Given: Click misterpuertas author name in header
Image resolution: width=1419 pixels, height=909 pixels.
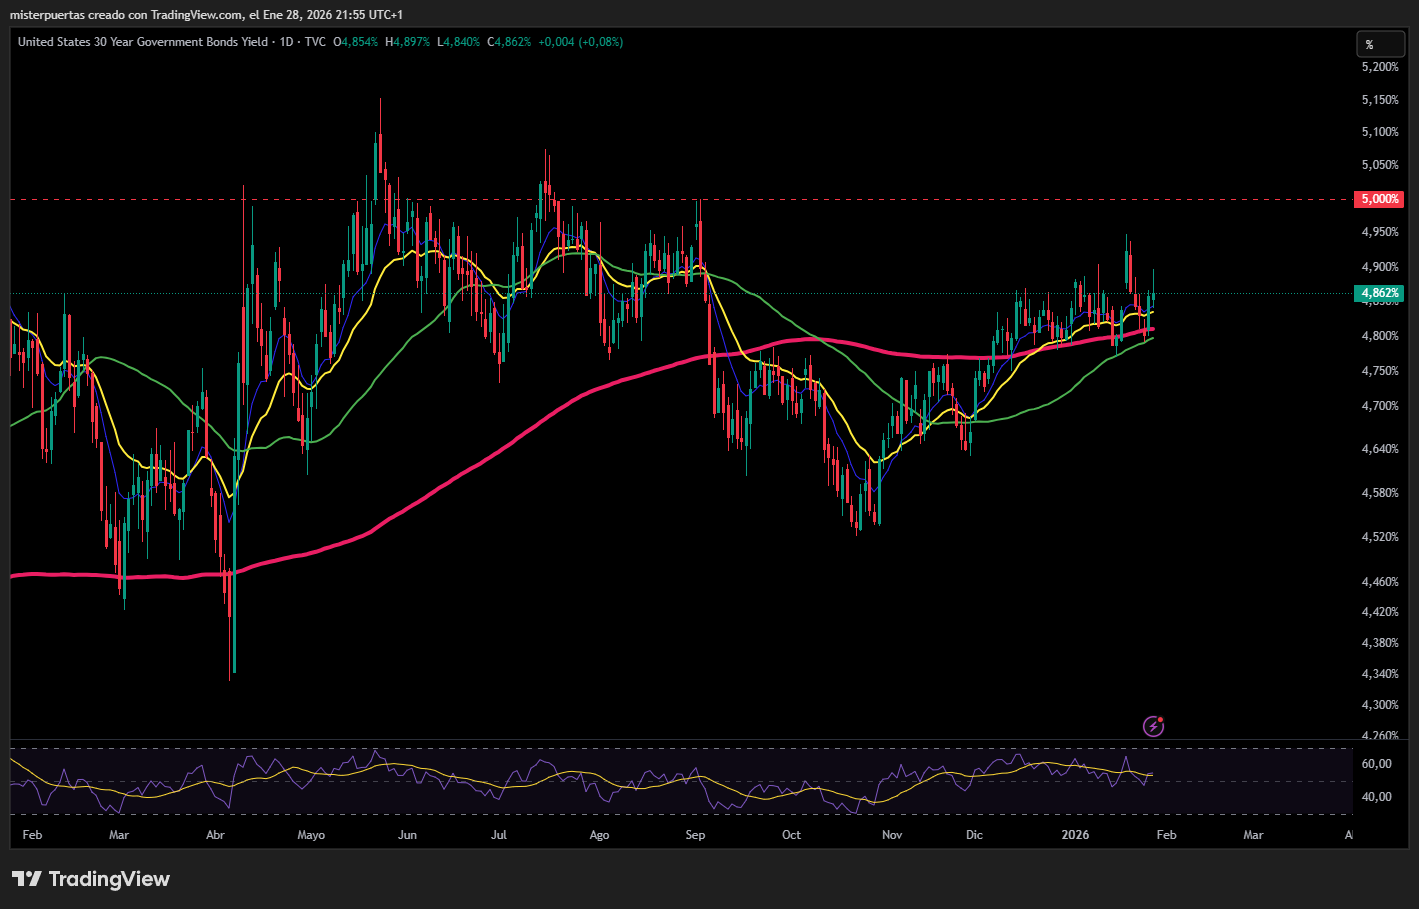Looking at the screenshot, I should point(47,15).
